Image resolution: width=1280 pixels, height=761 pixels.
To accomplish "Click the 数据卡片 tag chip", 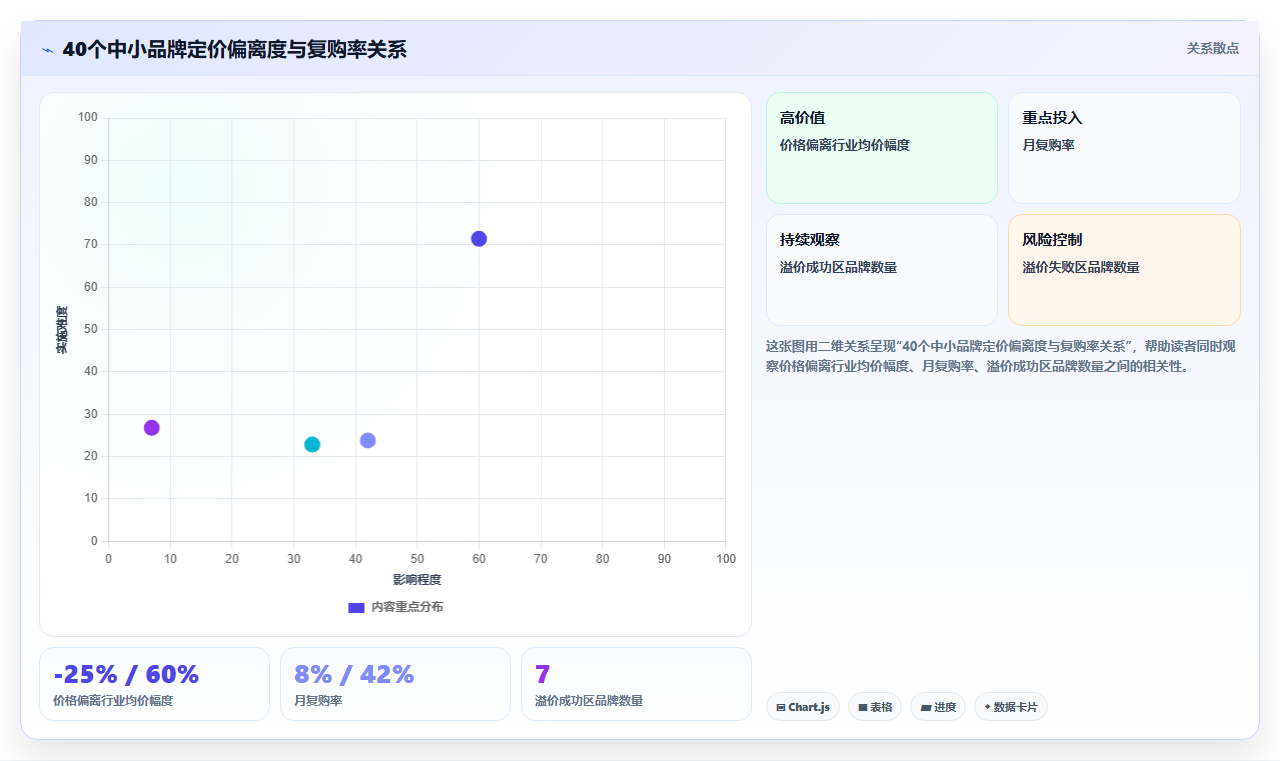I will [1011, 707].
